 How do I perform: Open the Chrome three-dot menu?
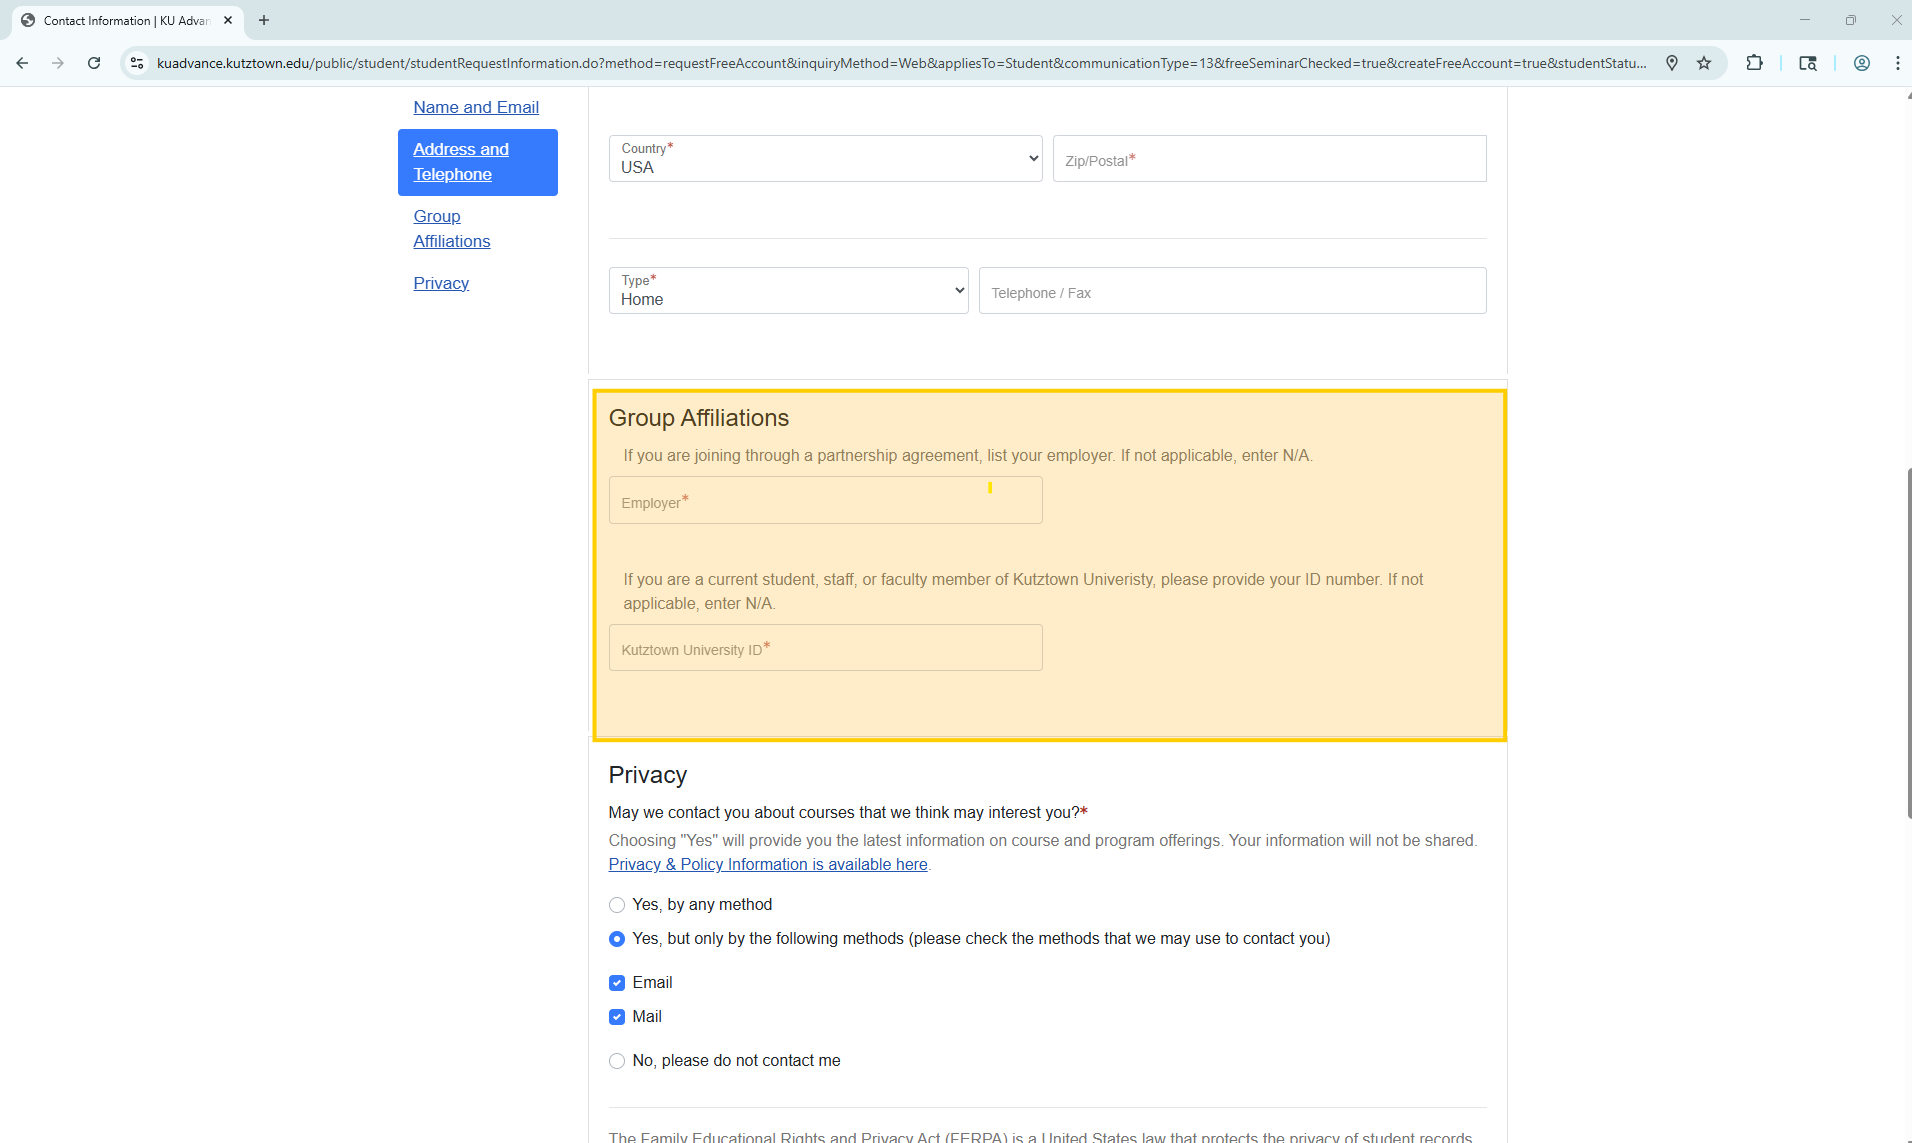click(1897, 62)
